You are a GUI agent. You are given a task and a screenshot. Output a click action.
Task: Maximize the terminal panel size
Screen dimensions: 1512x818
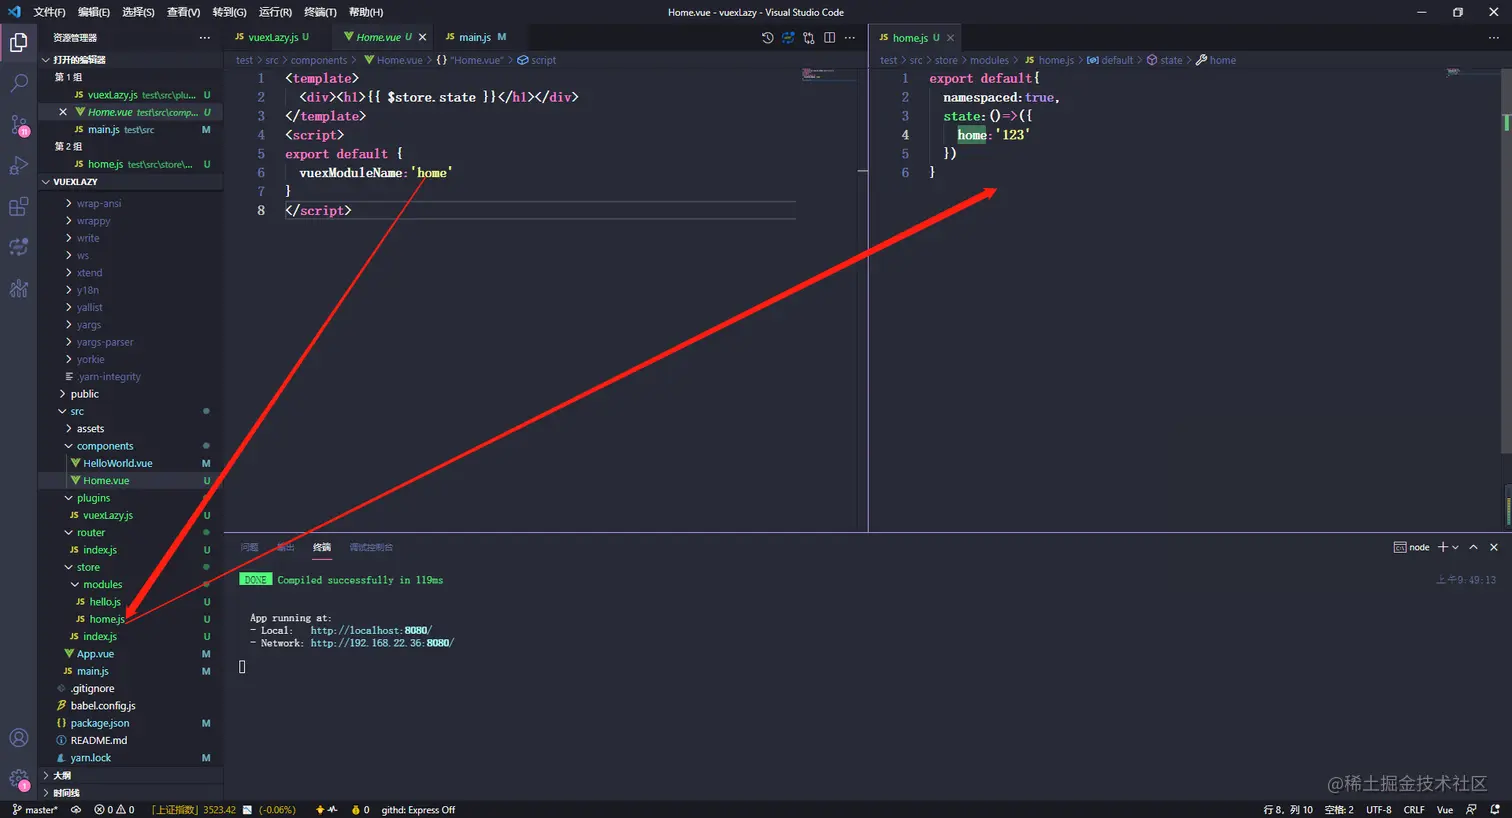[x=1473, y=547]
